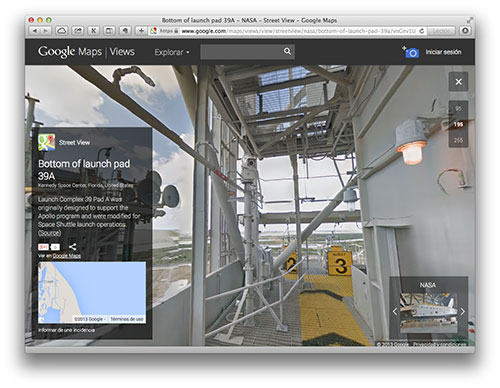The image size is (500, 388).
Task: Open the Explorar dropdown menu
Action: 172,52
